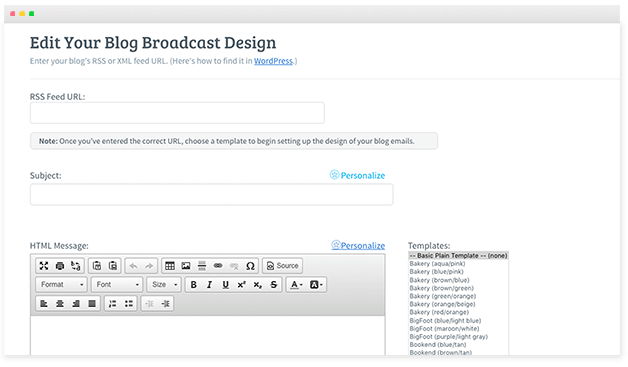Select the Bakery (aqua/pink) template
Viewport: 628px width, 367px height.
pos(458,264)
